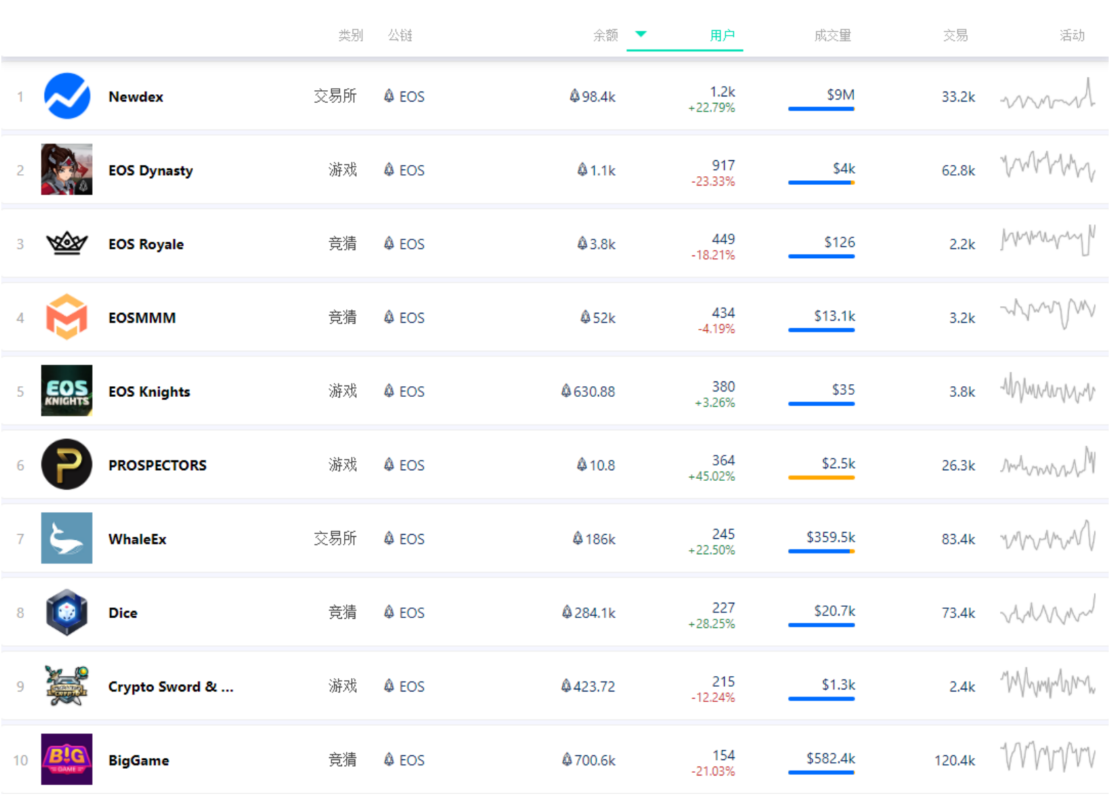The width and height of the screenshot is (1114, 797).
Task: Open the EOSMMM name link
Action: [x=142, y=318]
